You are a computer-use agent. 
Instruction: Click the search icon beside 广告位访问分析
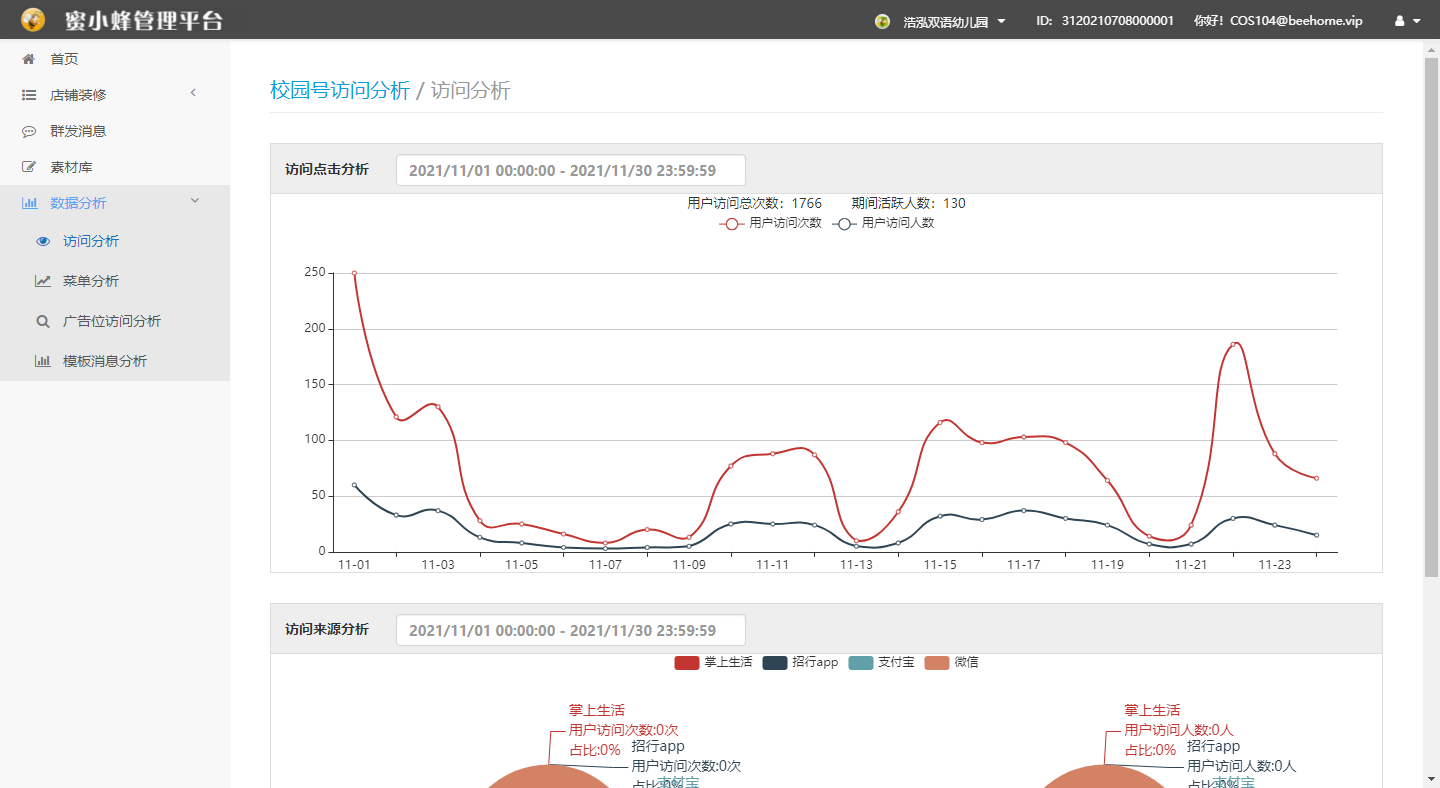(x=43, y=321)
